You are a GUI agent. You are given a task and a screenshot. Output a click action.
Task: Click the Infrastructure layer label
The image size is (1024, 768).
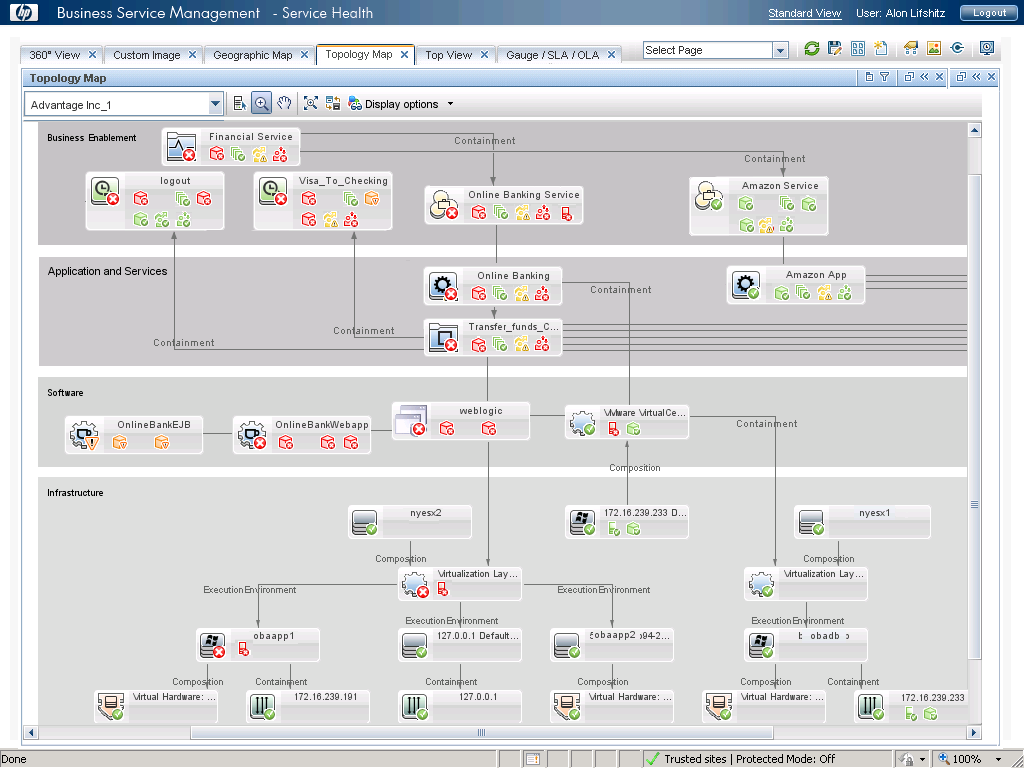(x=75, y=492)
